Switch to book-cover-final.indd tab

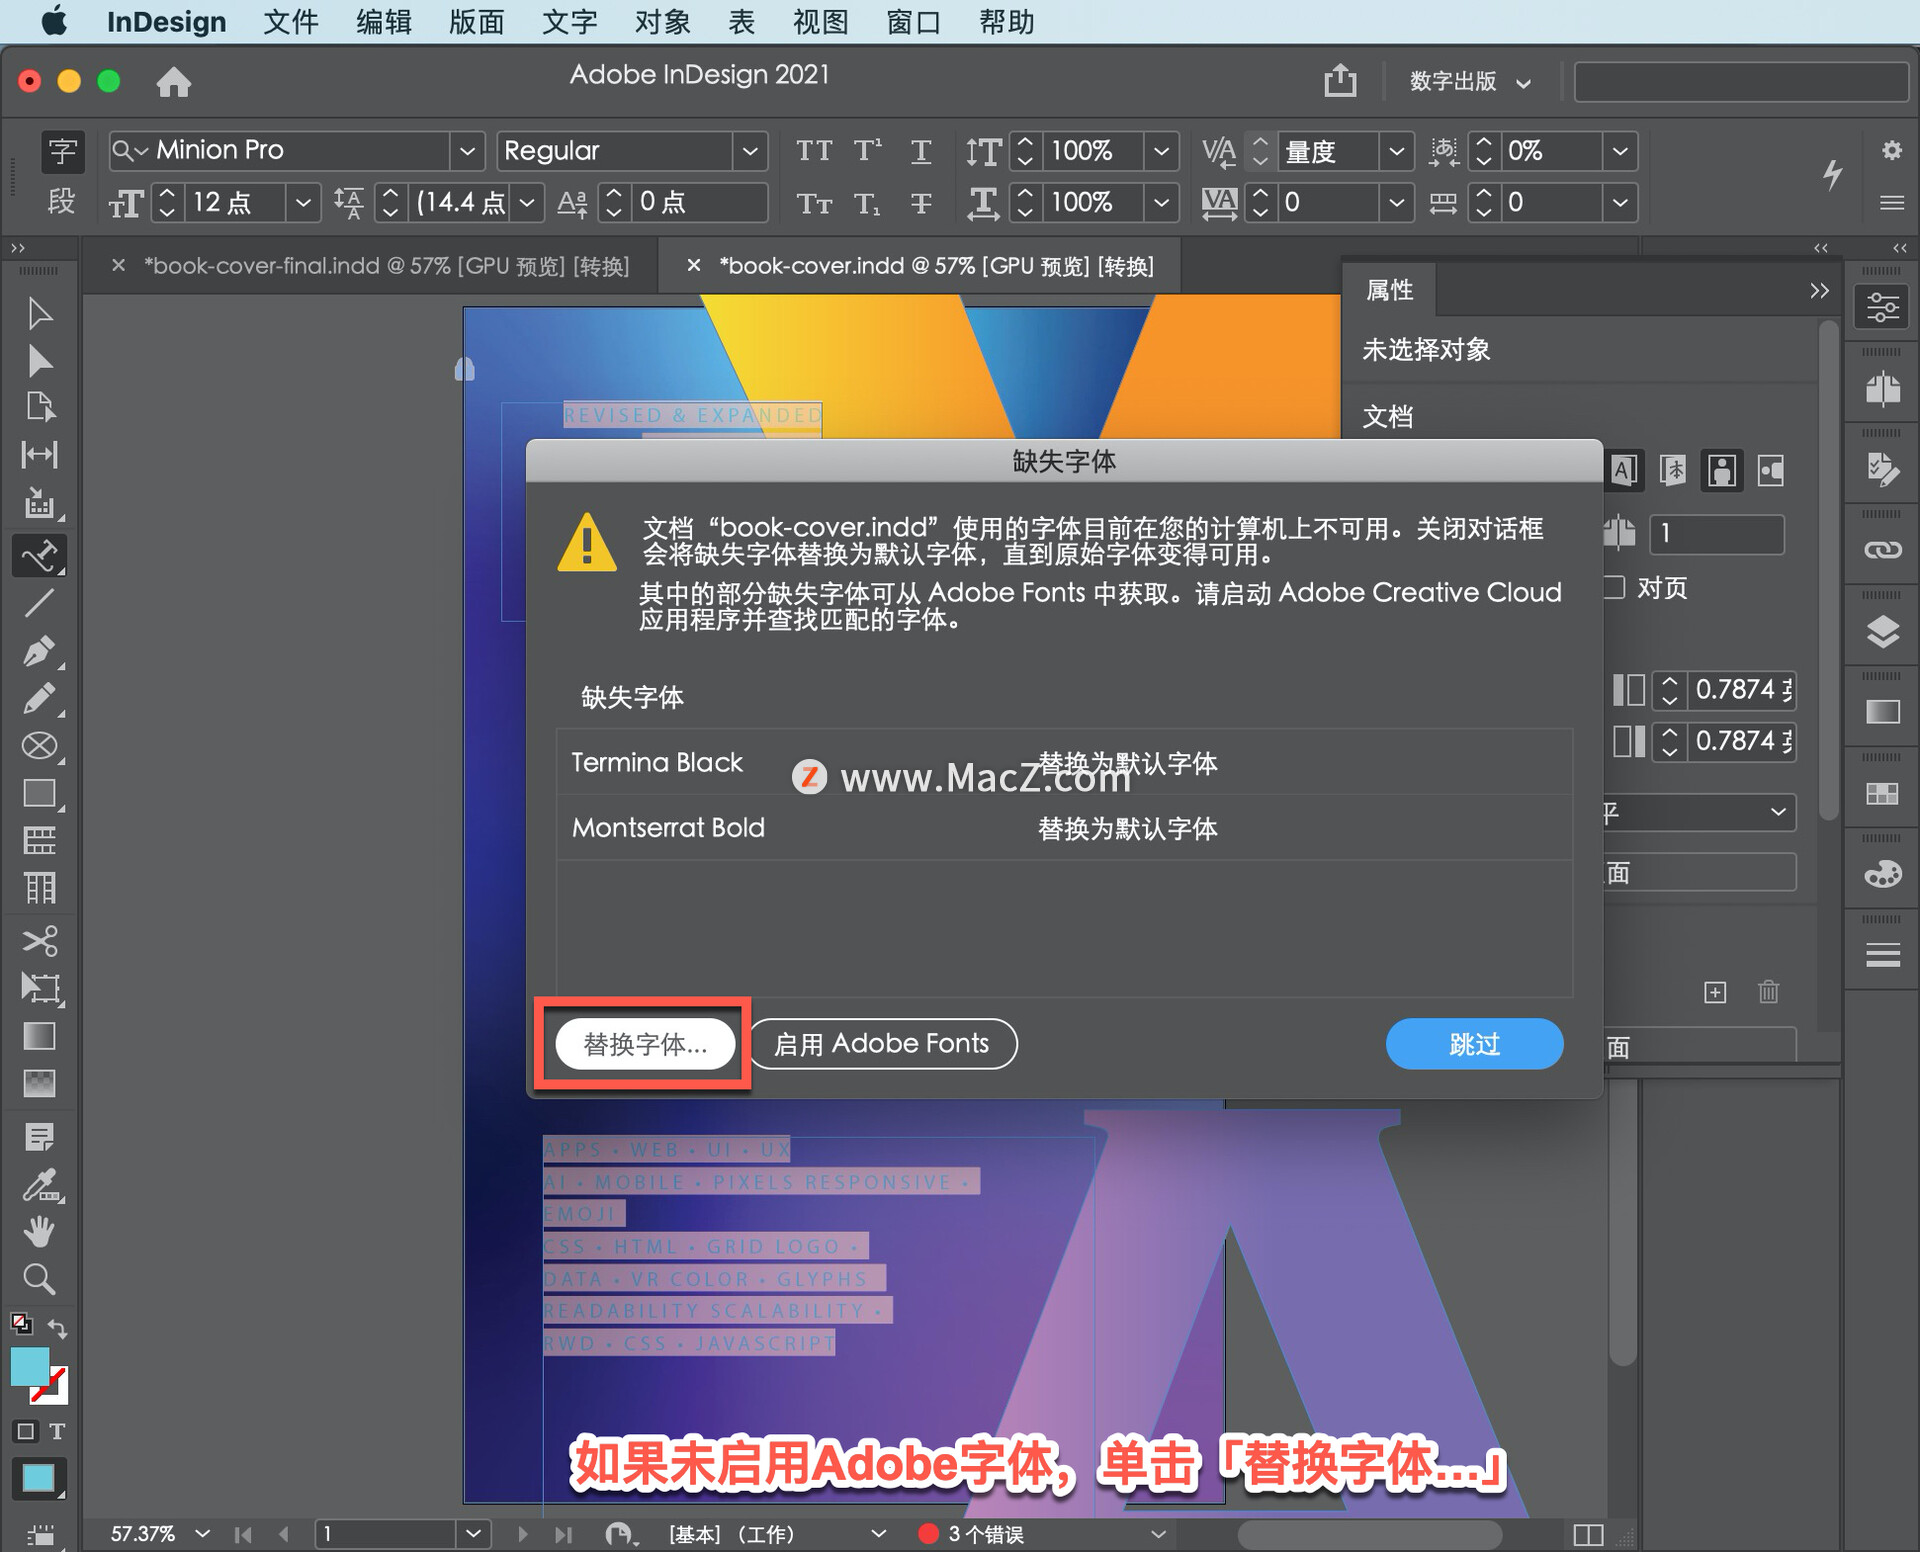pos(386,266)
